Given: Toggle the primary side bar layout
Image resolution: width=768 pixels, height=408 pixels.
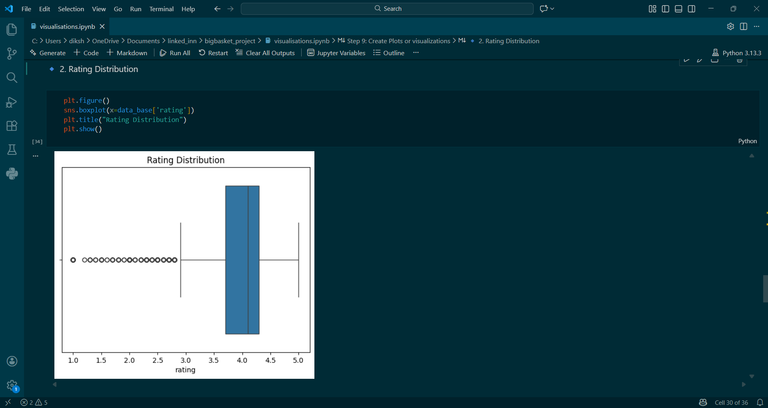Looking at the screenshot, I should [x=665, y=9].
